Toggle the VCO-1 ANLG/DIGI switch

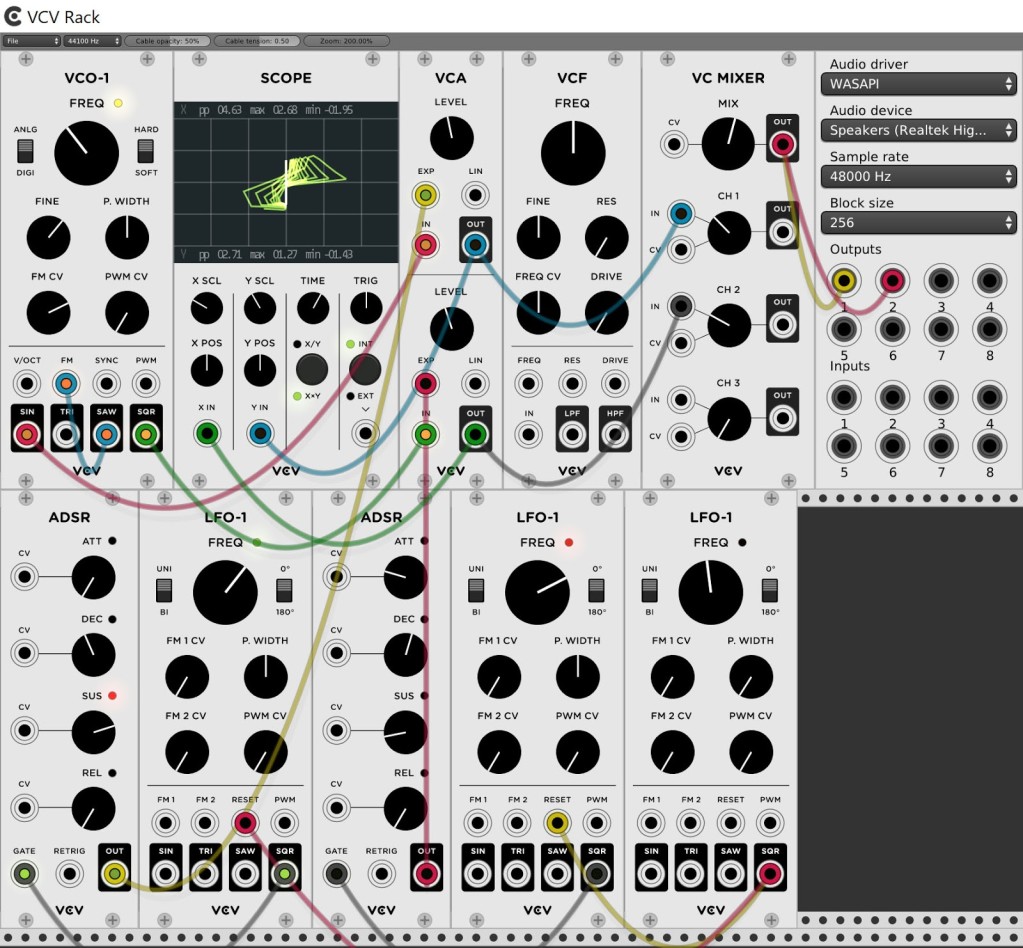26,151
